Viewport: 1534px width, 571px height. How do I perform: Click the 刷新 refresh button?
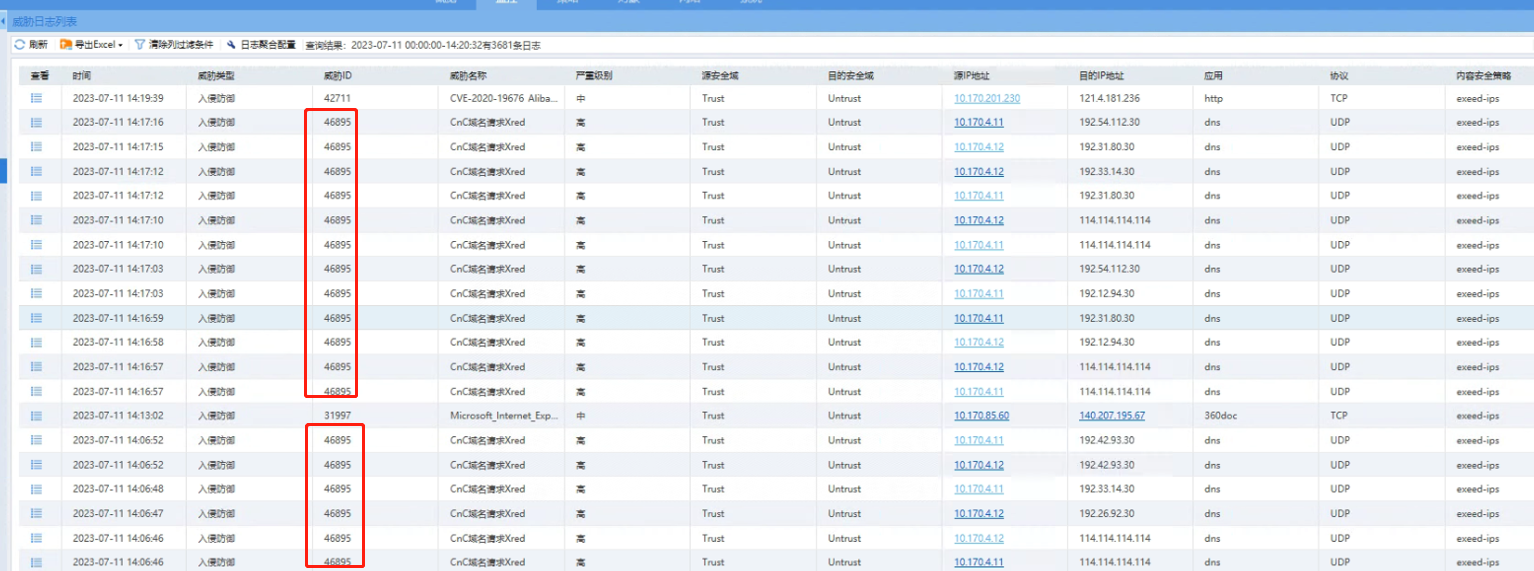(x=30, y=45)
